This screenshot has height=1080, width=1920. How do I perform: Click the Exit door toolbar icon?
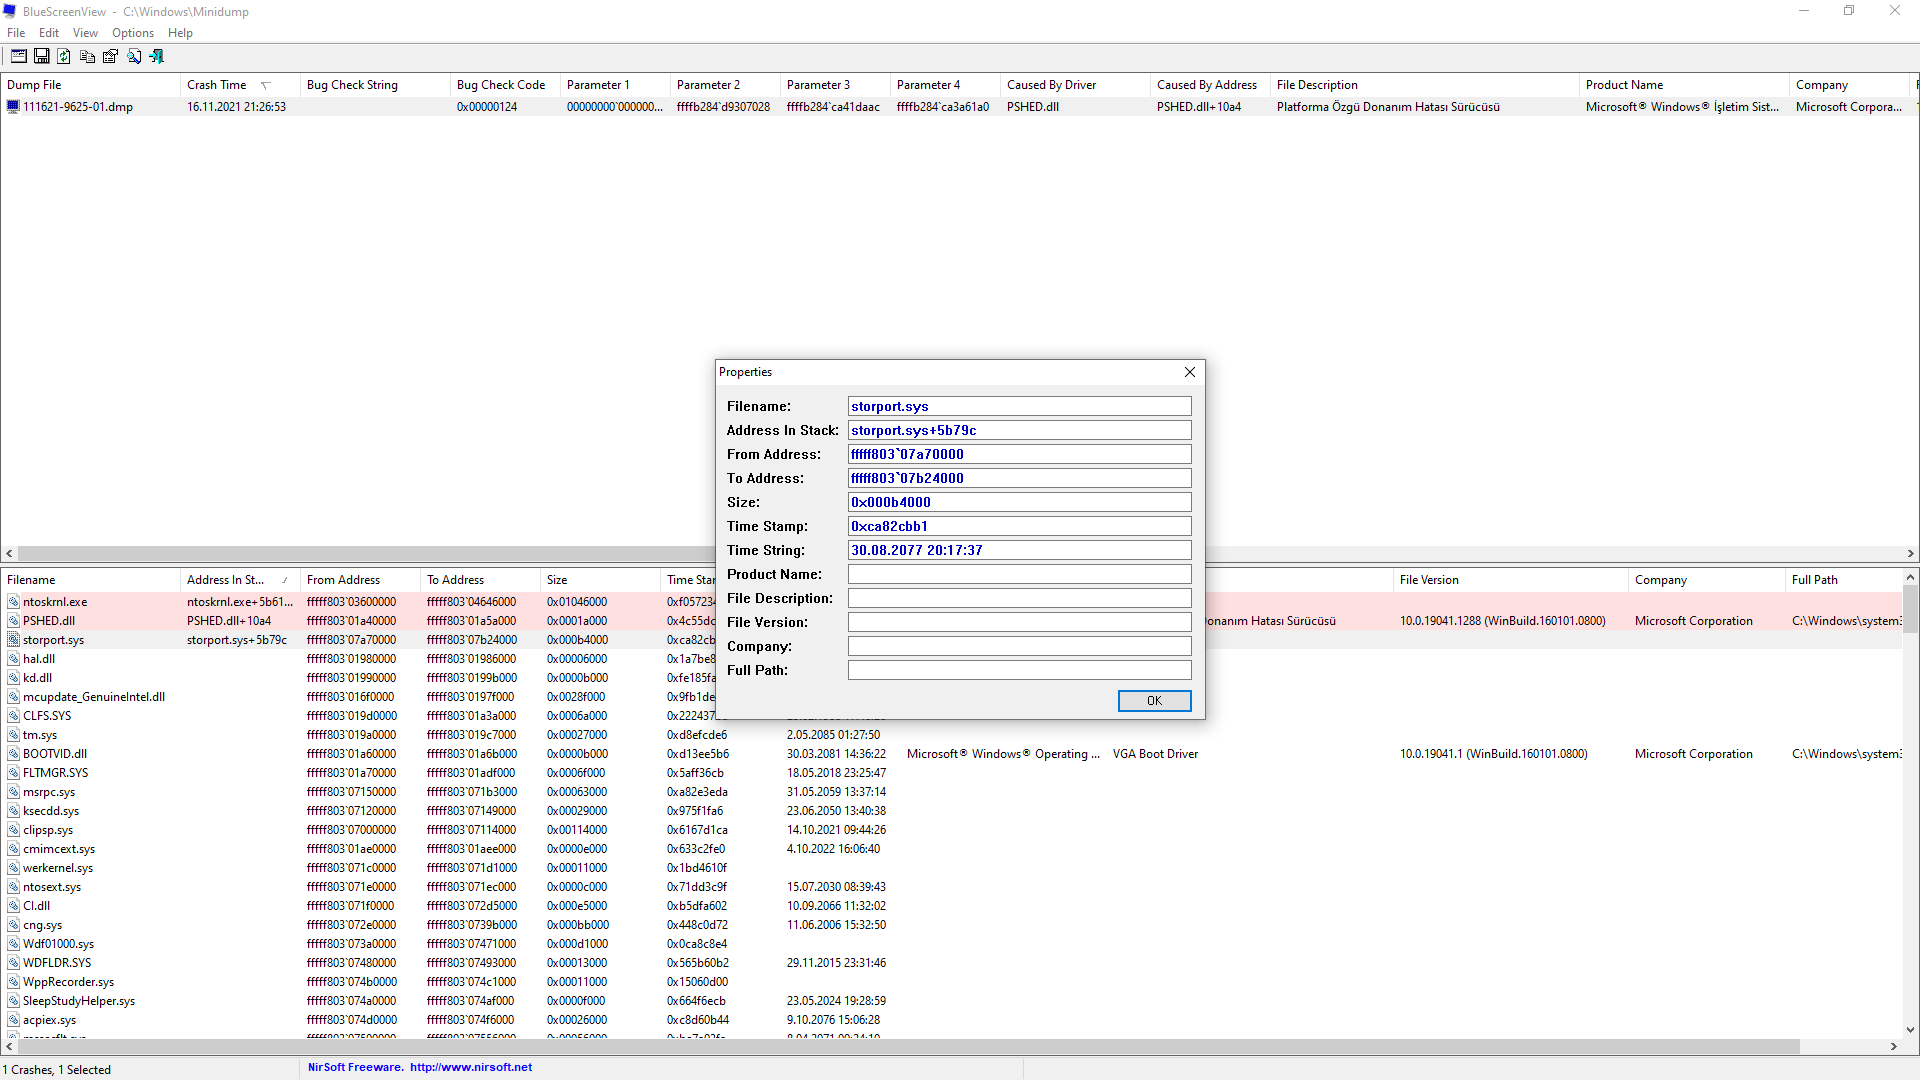click(157, 57)
